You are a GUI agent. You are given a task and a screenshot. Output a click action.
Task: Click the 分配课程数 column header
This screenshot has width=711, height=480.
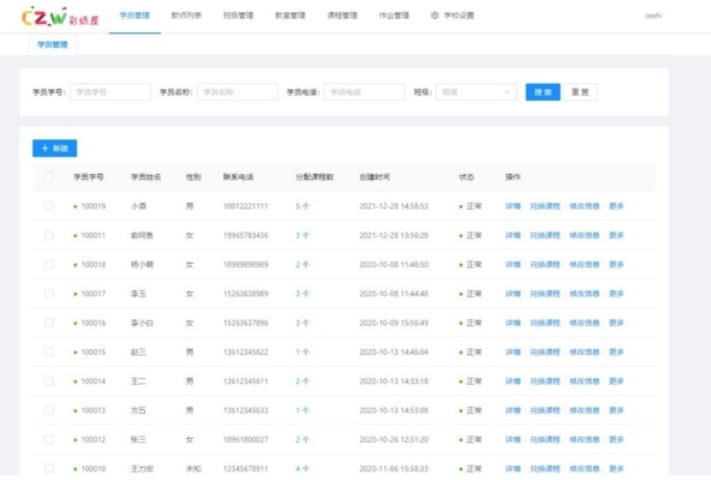(315, 177)
